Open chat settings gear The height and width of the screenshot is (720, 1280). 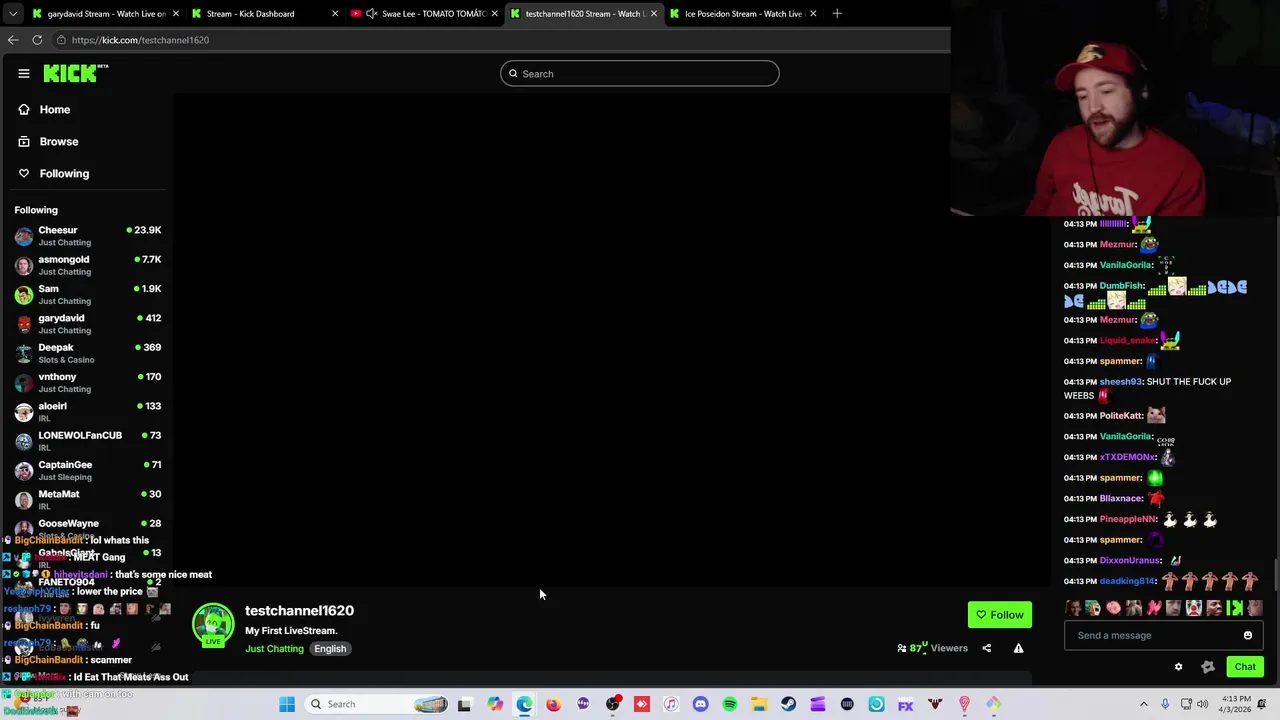point(1178,667)
